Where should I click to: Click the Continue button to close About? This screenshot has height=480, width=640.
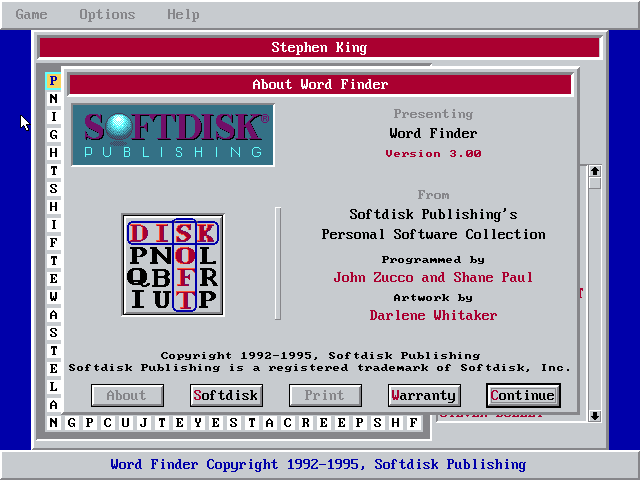pos(523,395)
